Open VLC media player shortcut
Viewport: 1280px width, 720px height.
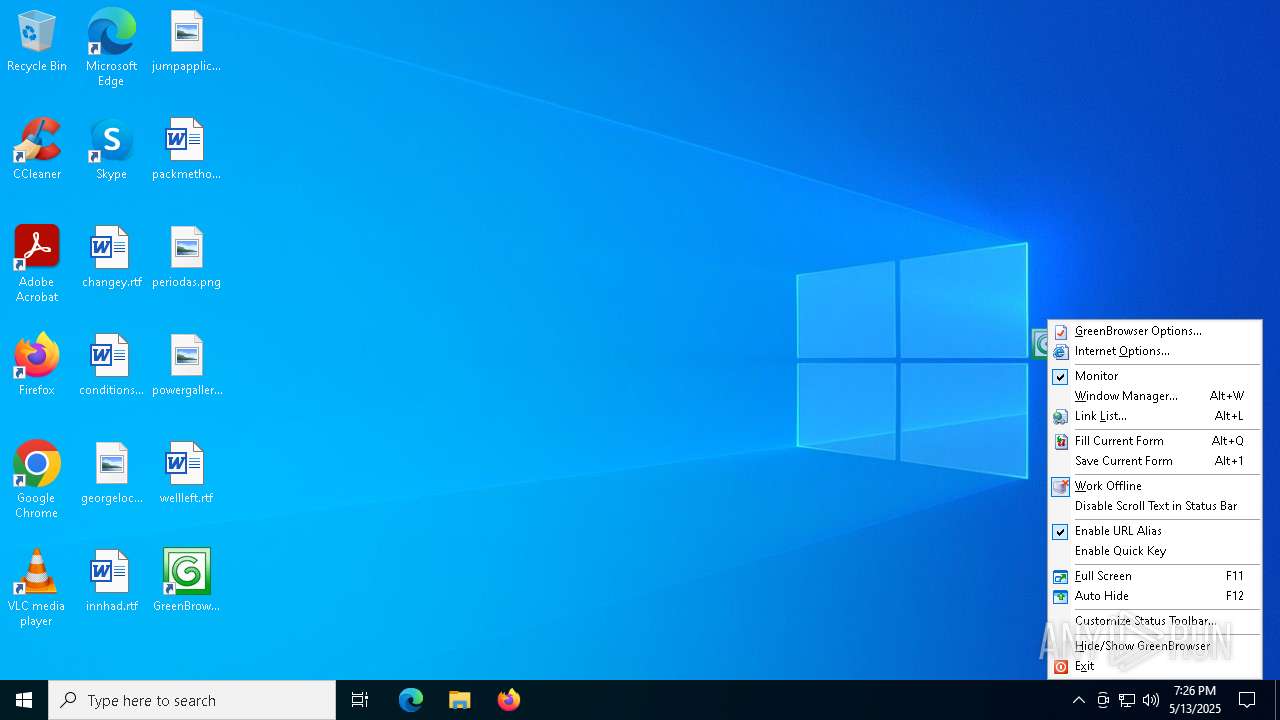tap(37, 588)
